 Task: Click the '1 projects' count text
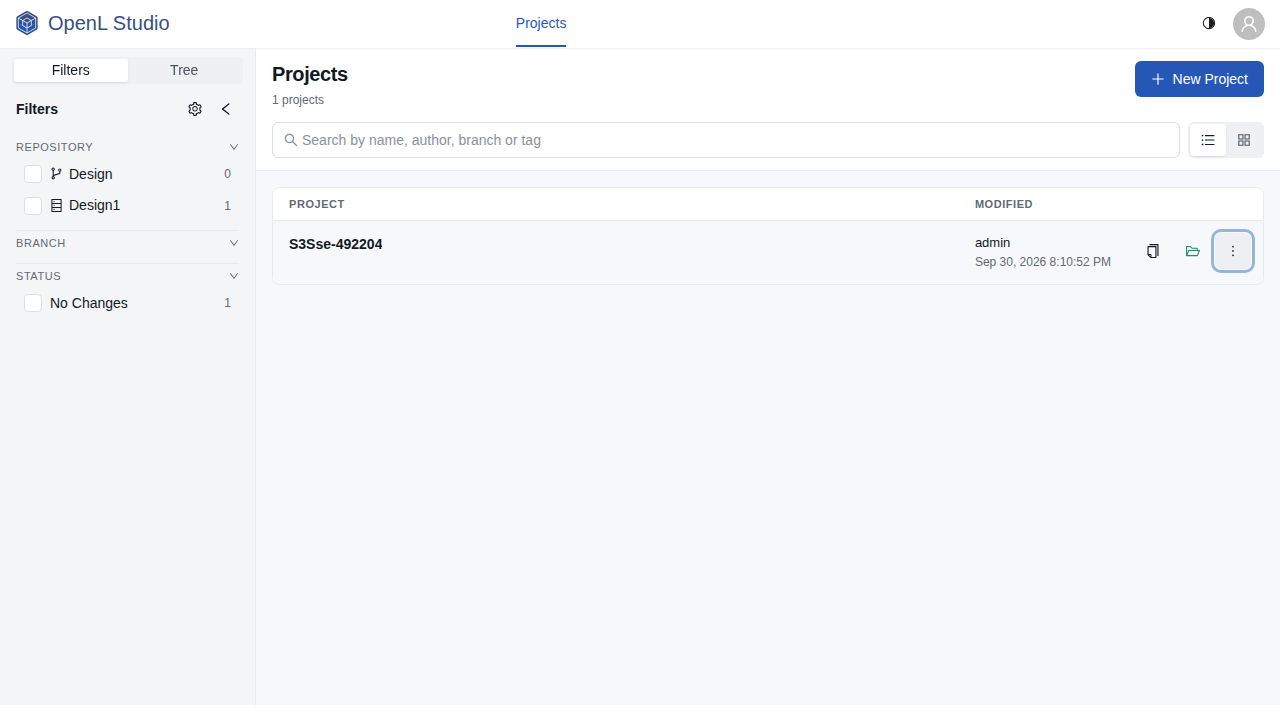[298, 100]
